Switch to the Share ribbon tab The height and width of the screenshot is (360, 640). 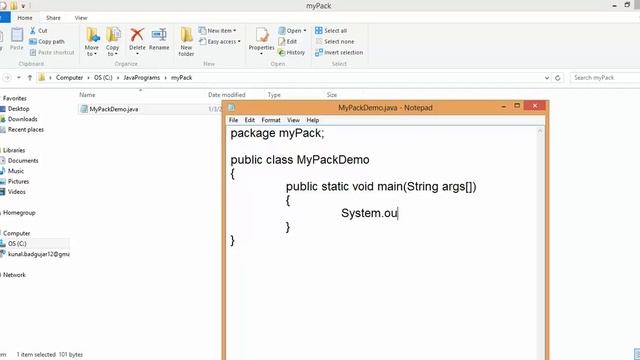click(x=53, y=18)
